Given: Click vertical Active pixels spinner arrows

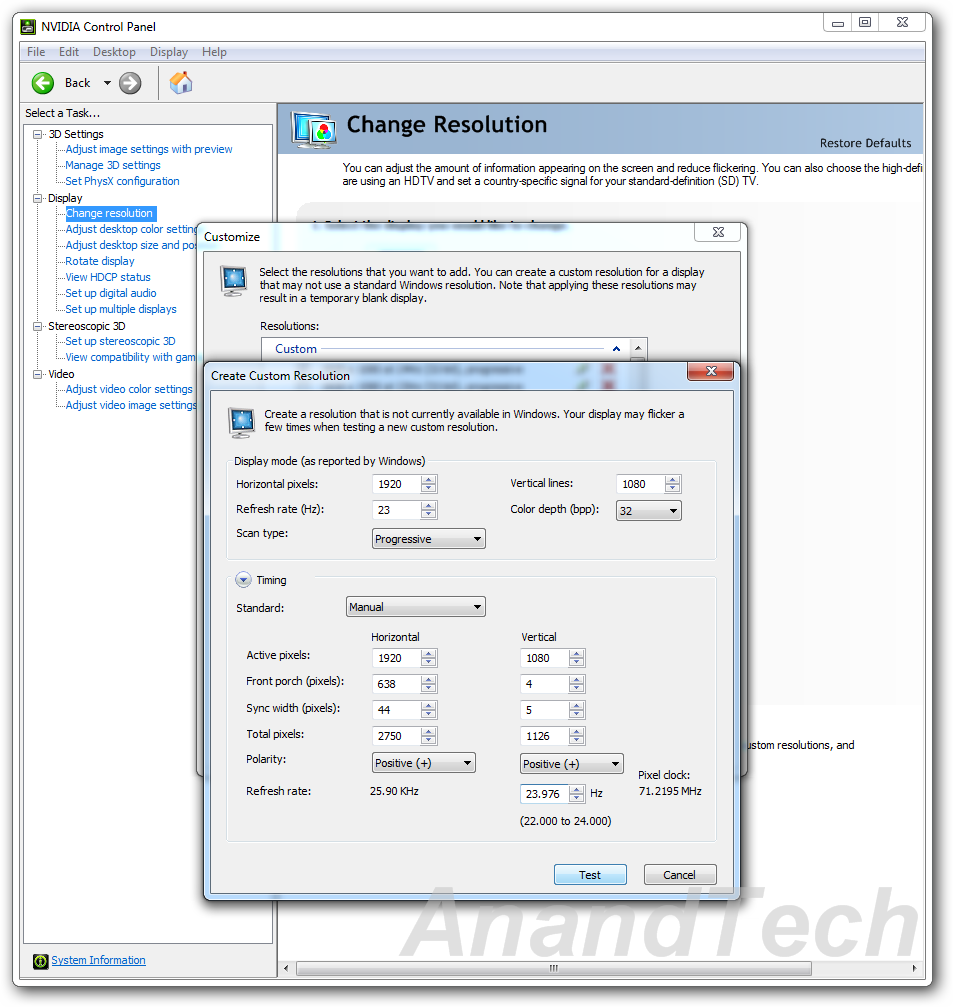Looking at the screenshot, I should 576,658.
